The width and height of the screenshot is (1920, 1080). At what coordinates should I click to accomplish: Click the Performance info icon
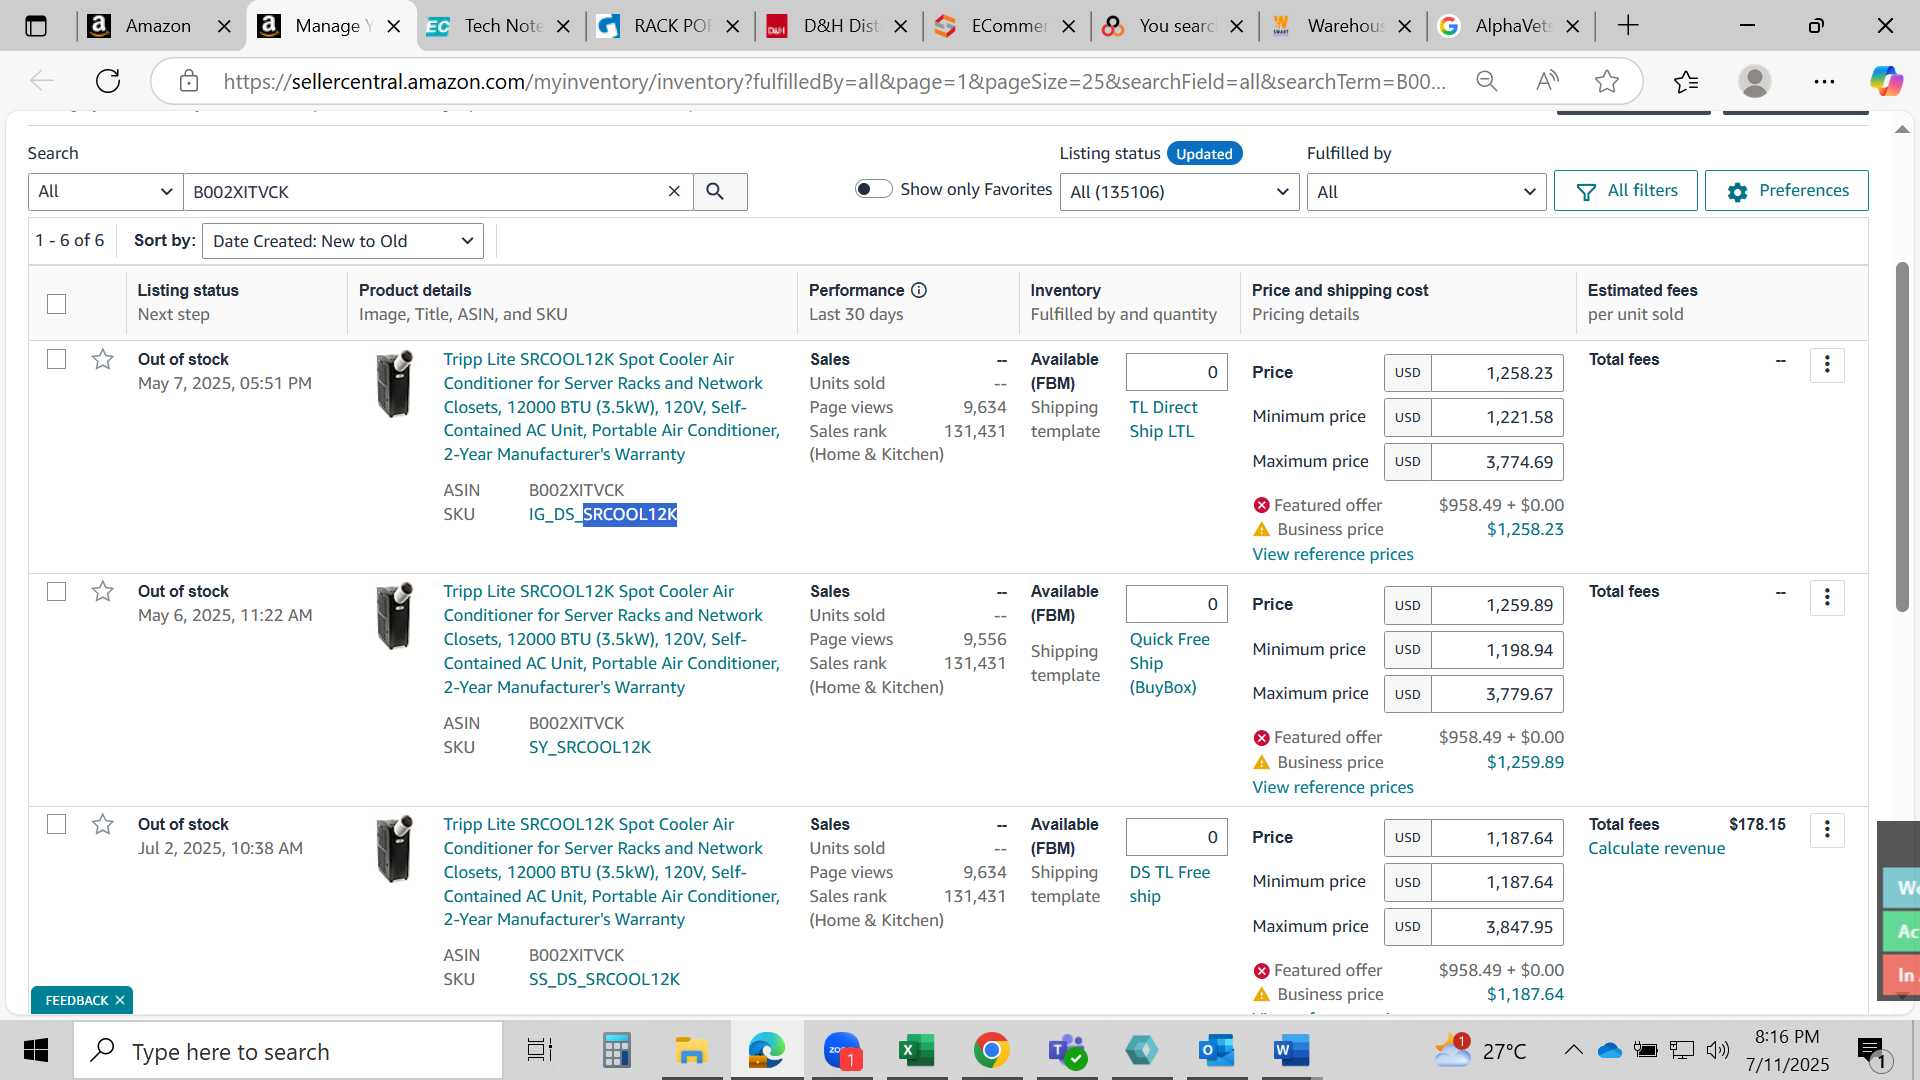(919, 290)
